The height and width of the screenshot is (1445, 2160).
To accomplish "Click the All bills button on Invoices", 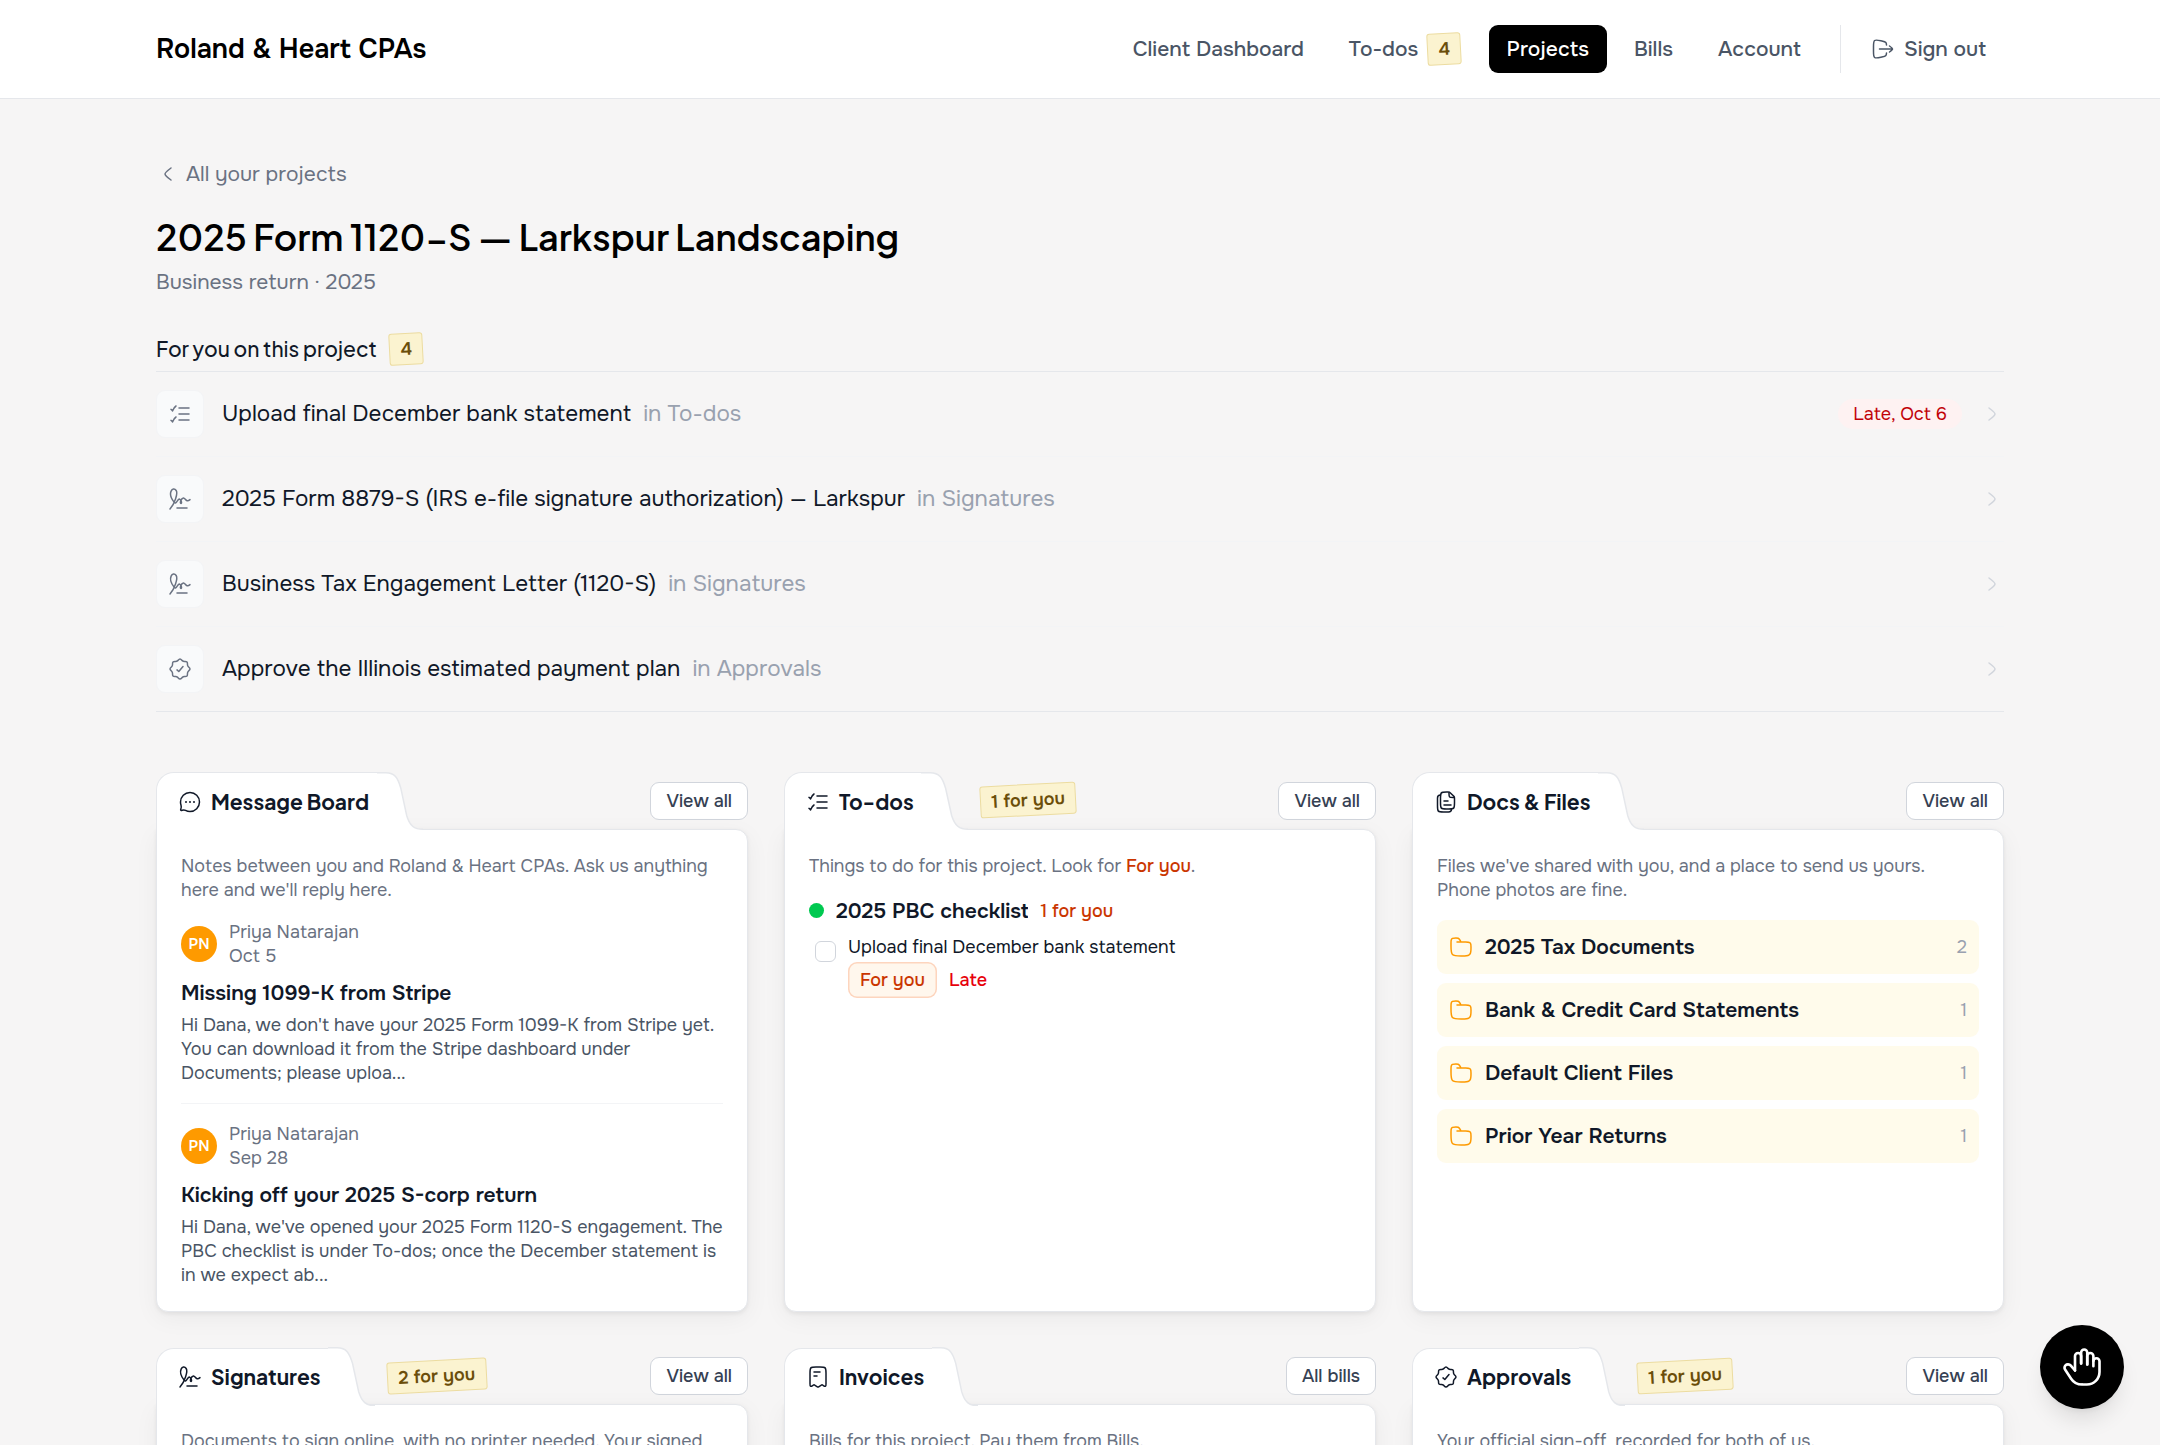I will pos(1331,1376).
